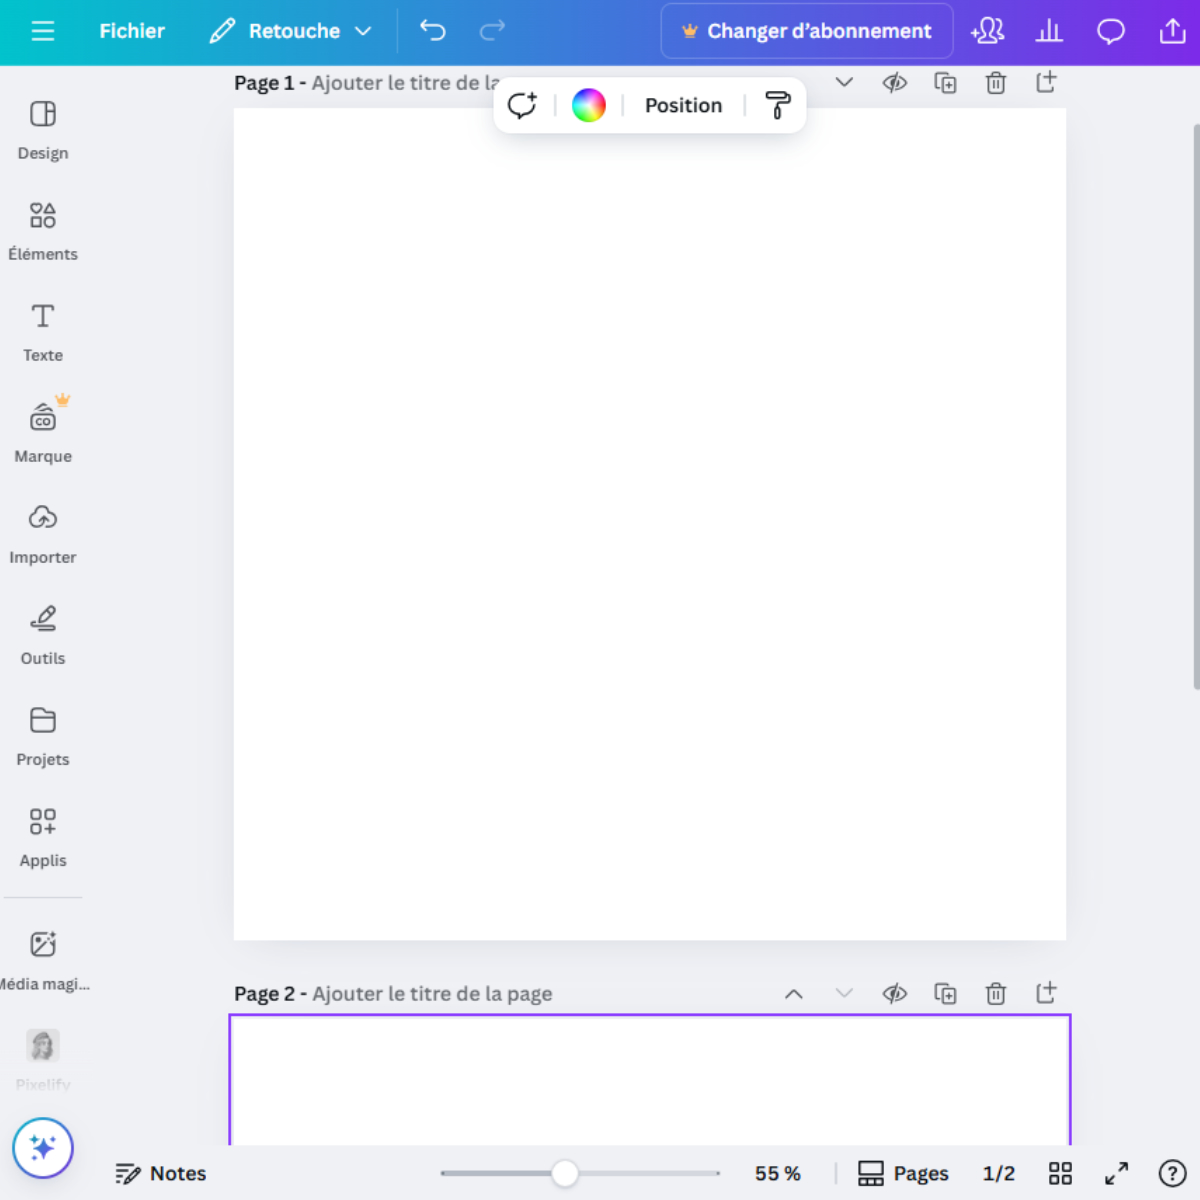Click Changer d'abonnement button

(x=807, y=31)
